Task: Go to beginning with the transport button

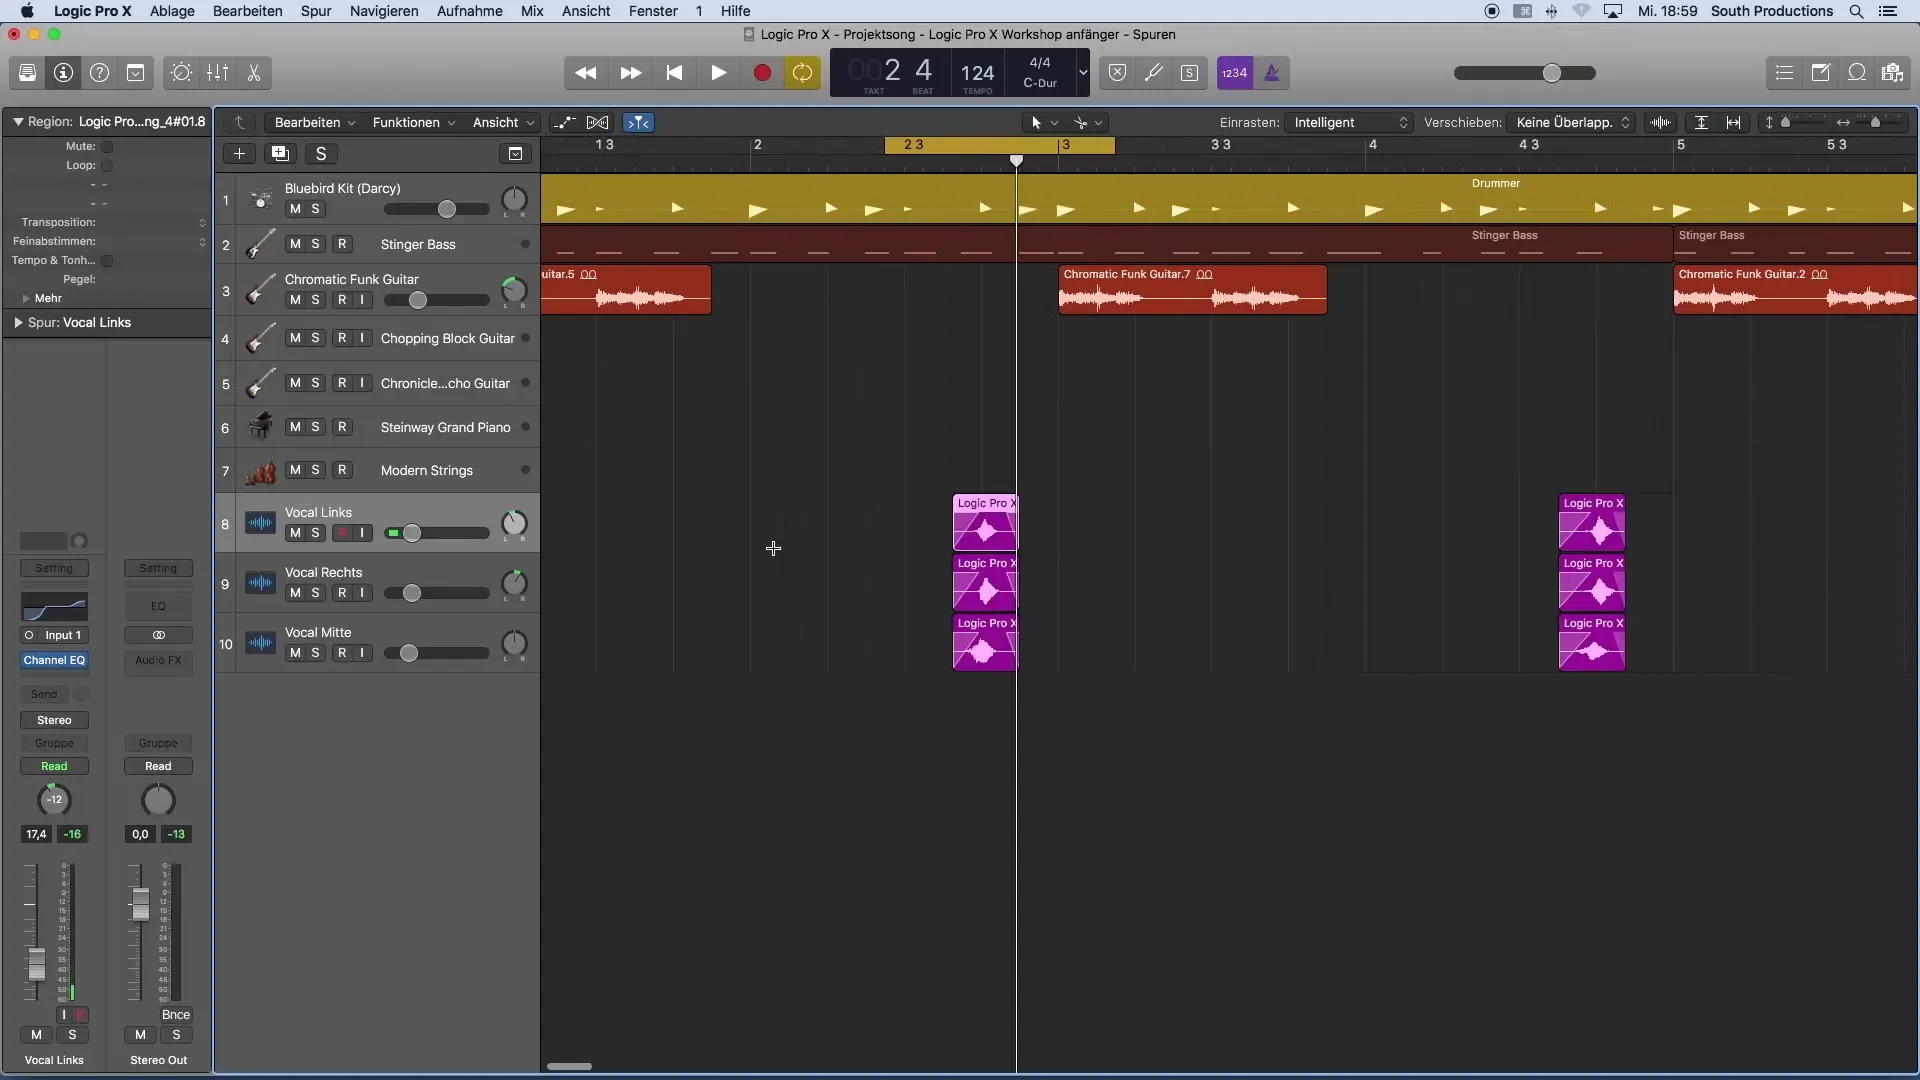Action: [x=674, y=73]
